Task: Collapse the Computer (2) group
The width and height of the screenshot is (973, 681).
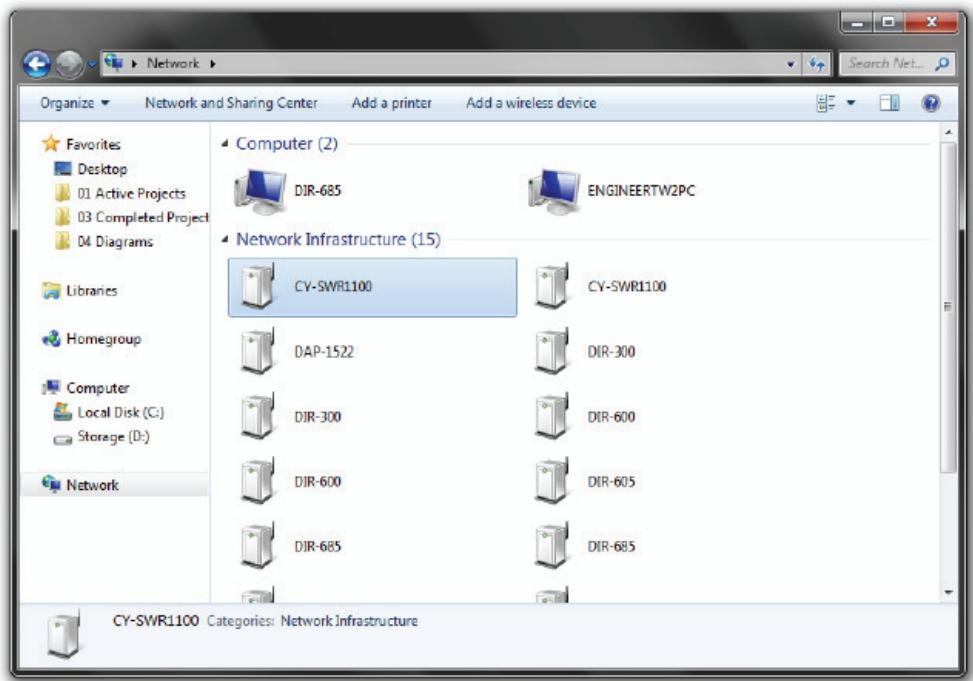Action: click(x=225, y=144)
